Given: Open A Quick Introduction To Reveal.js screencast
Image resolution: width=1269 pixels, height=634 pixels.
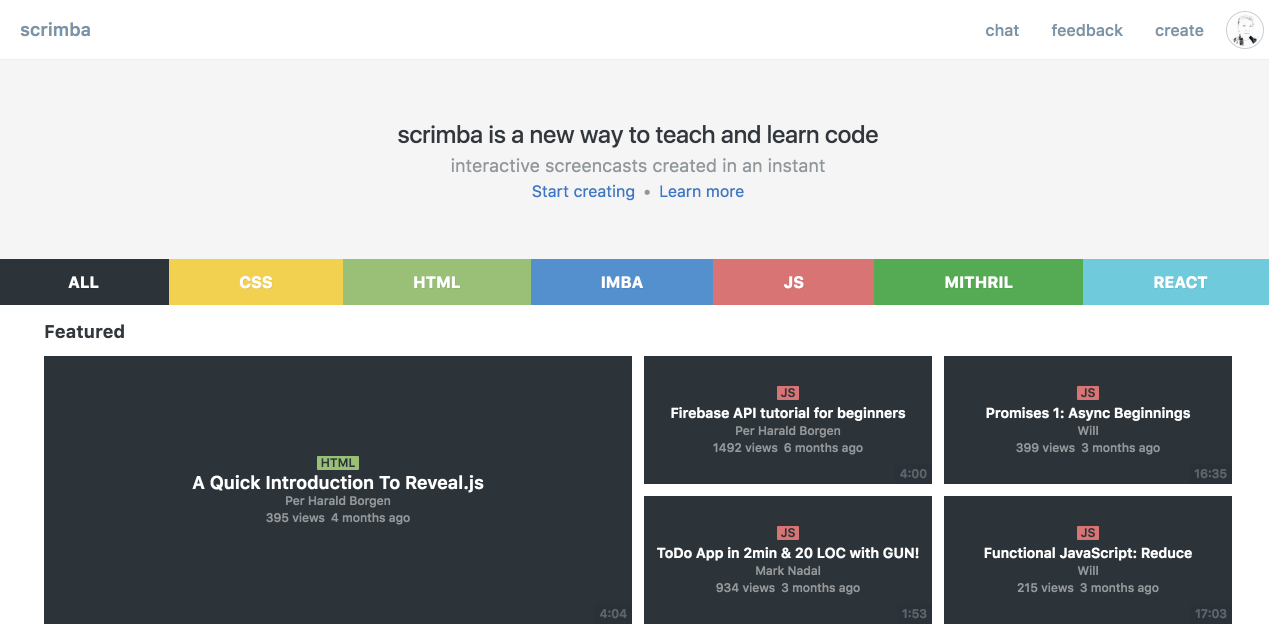Looking at the screenshot, I should click(338, 483).
